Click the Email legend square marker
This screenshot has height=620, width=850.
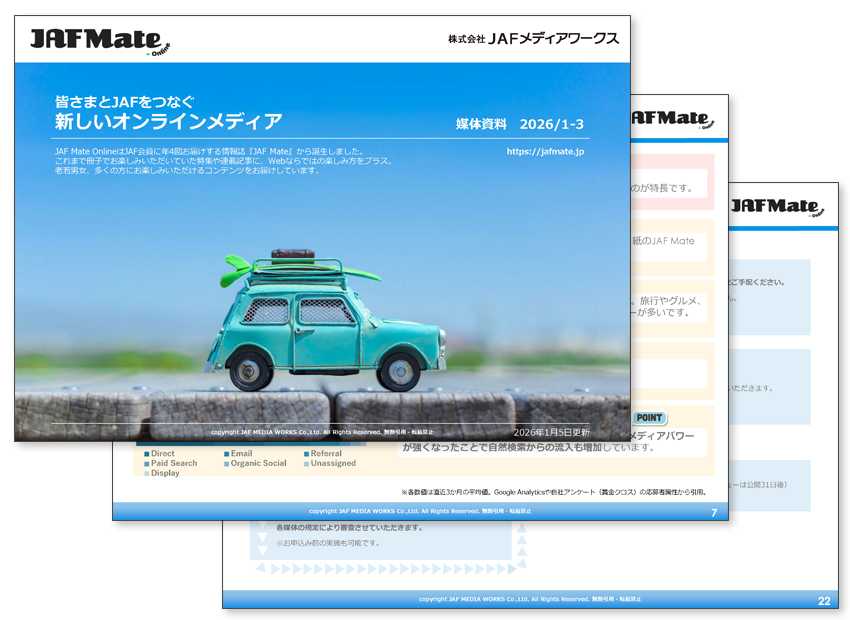(x=226, y=452)
